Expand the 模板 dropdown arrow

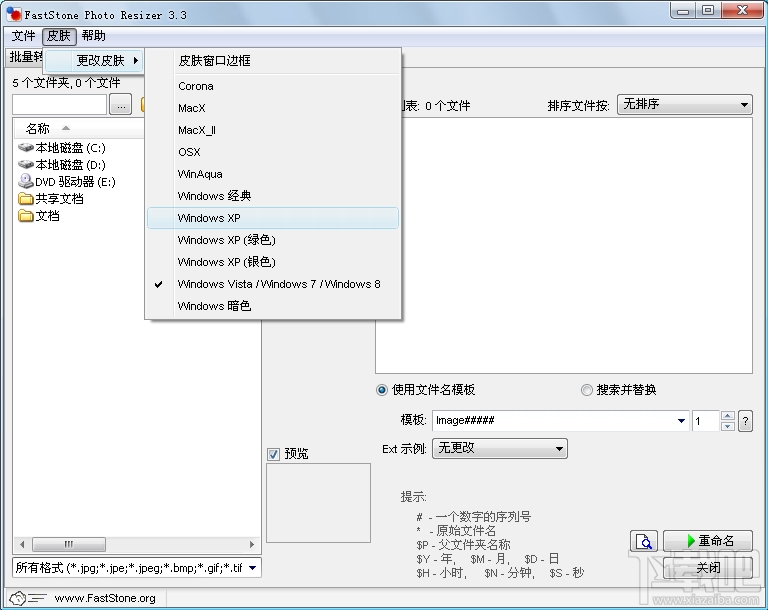click(x=681, y=421)
